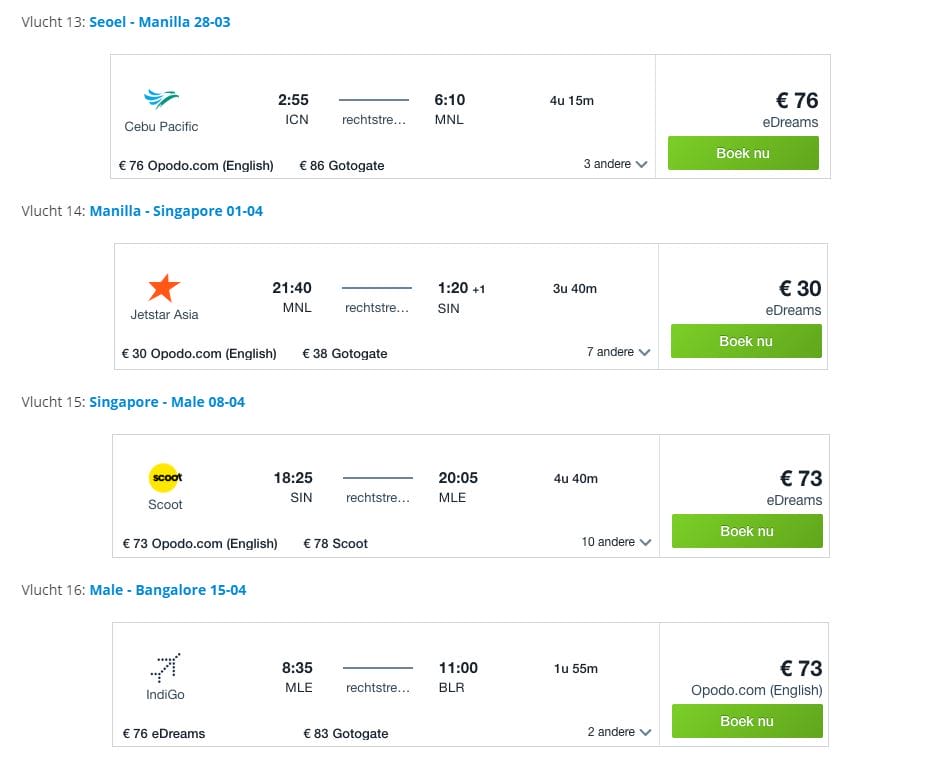This screenshot has width=946, height=767.
Task: Expand the 3 andere price options
Action: click(615, 164)
